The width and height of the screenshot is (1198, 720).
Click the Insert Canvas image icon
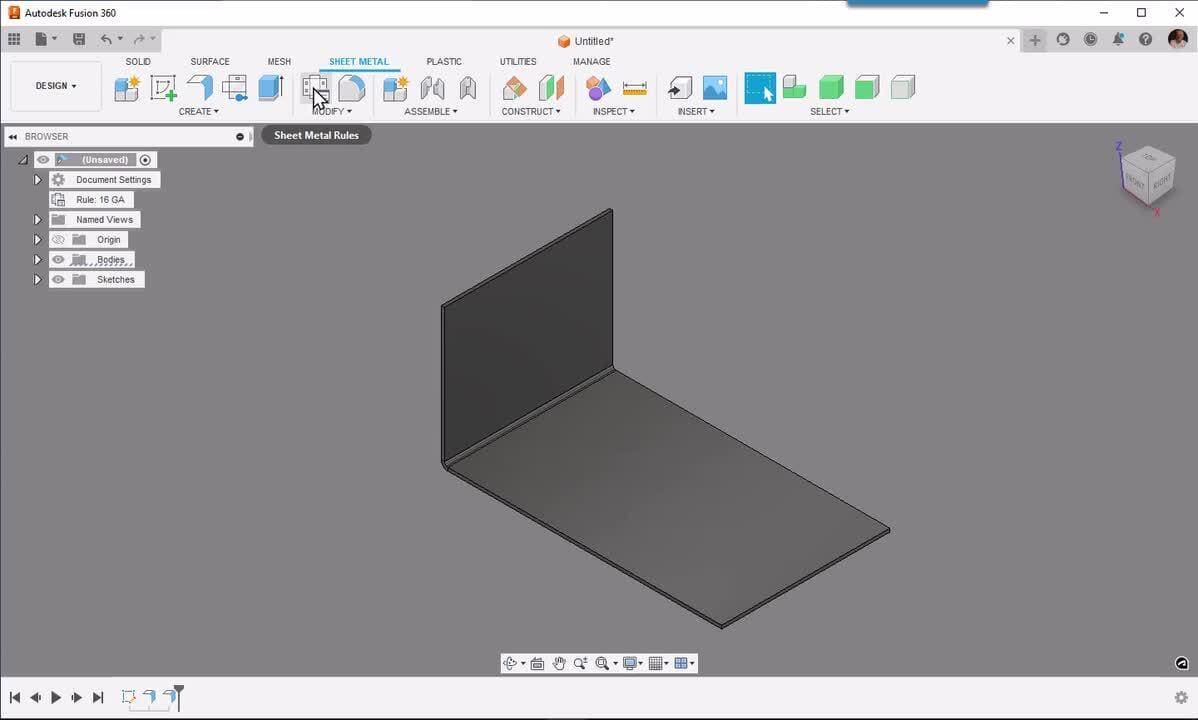pyautogui.click(x=714, y=88)
